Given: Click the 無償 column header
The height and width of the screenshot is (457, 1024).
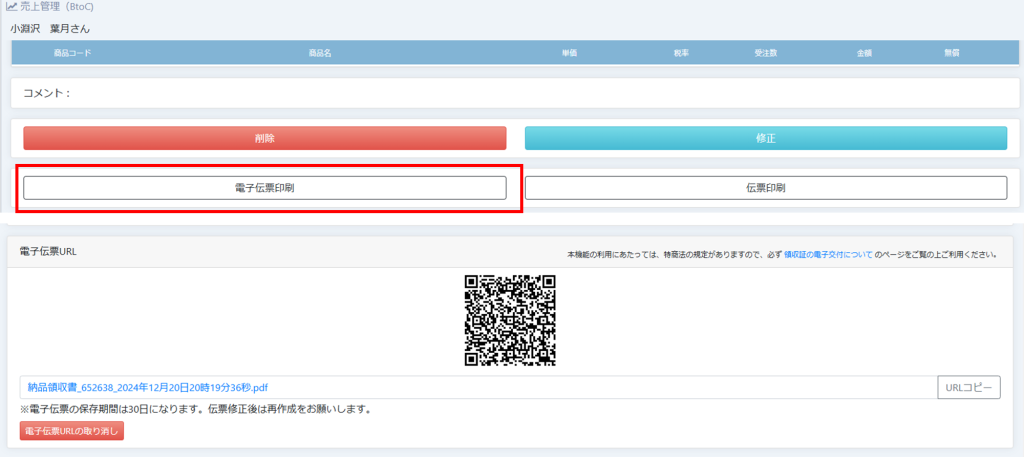Looking at the screenshot, I should tap(951, 52).
